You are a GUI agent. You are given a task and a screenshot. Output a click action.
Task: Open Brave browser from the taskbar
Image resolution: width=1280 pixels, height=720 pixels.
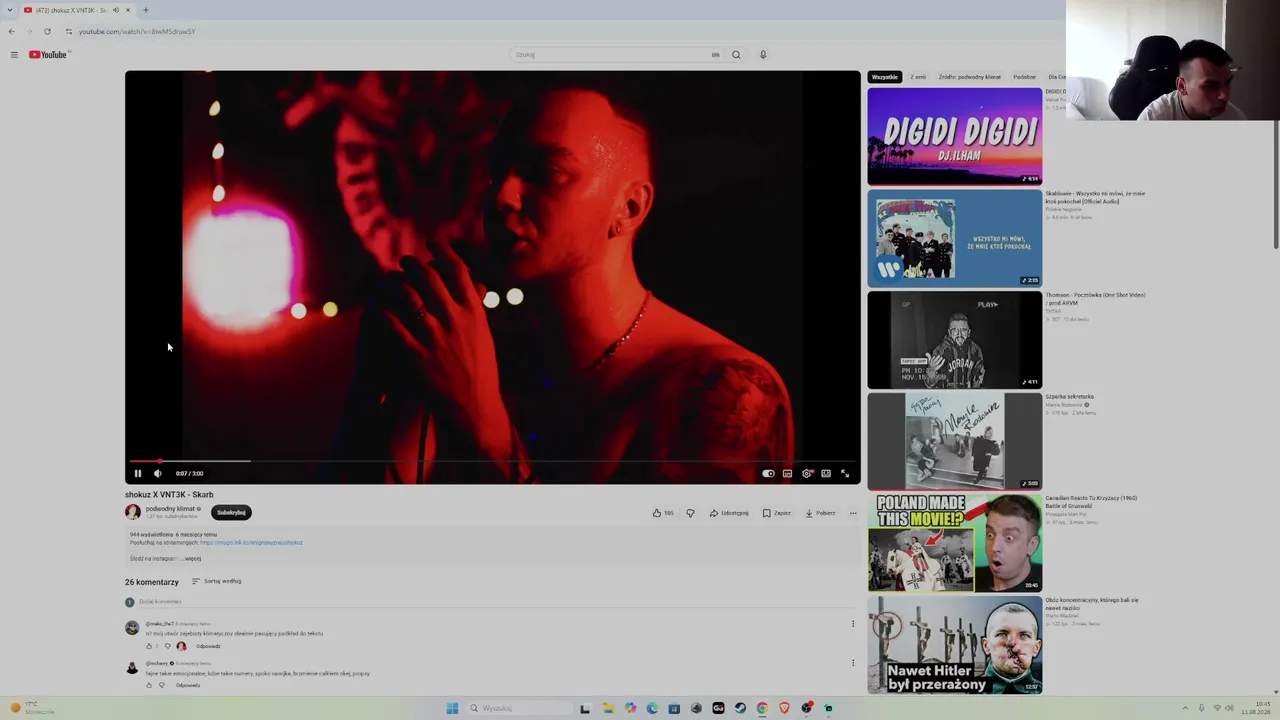tap(784, 708)
